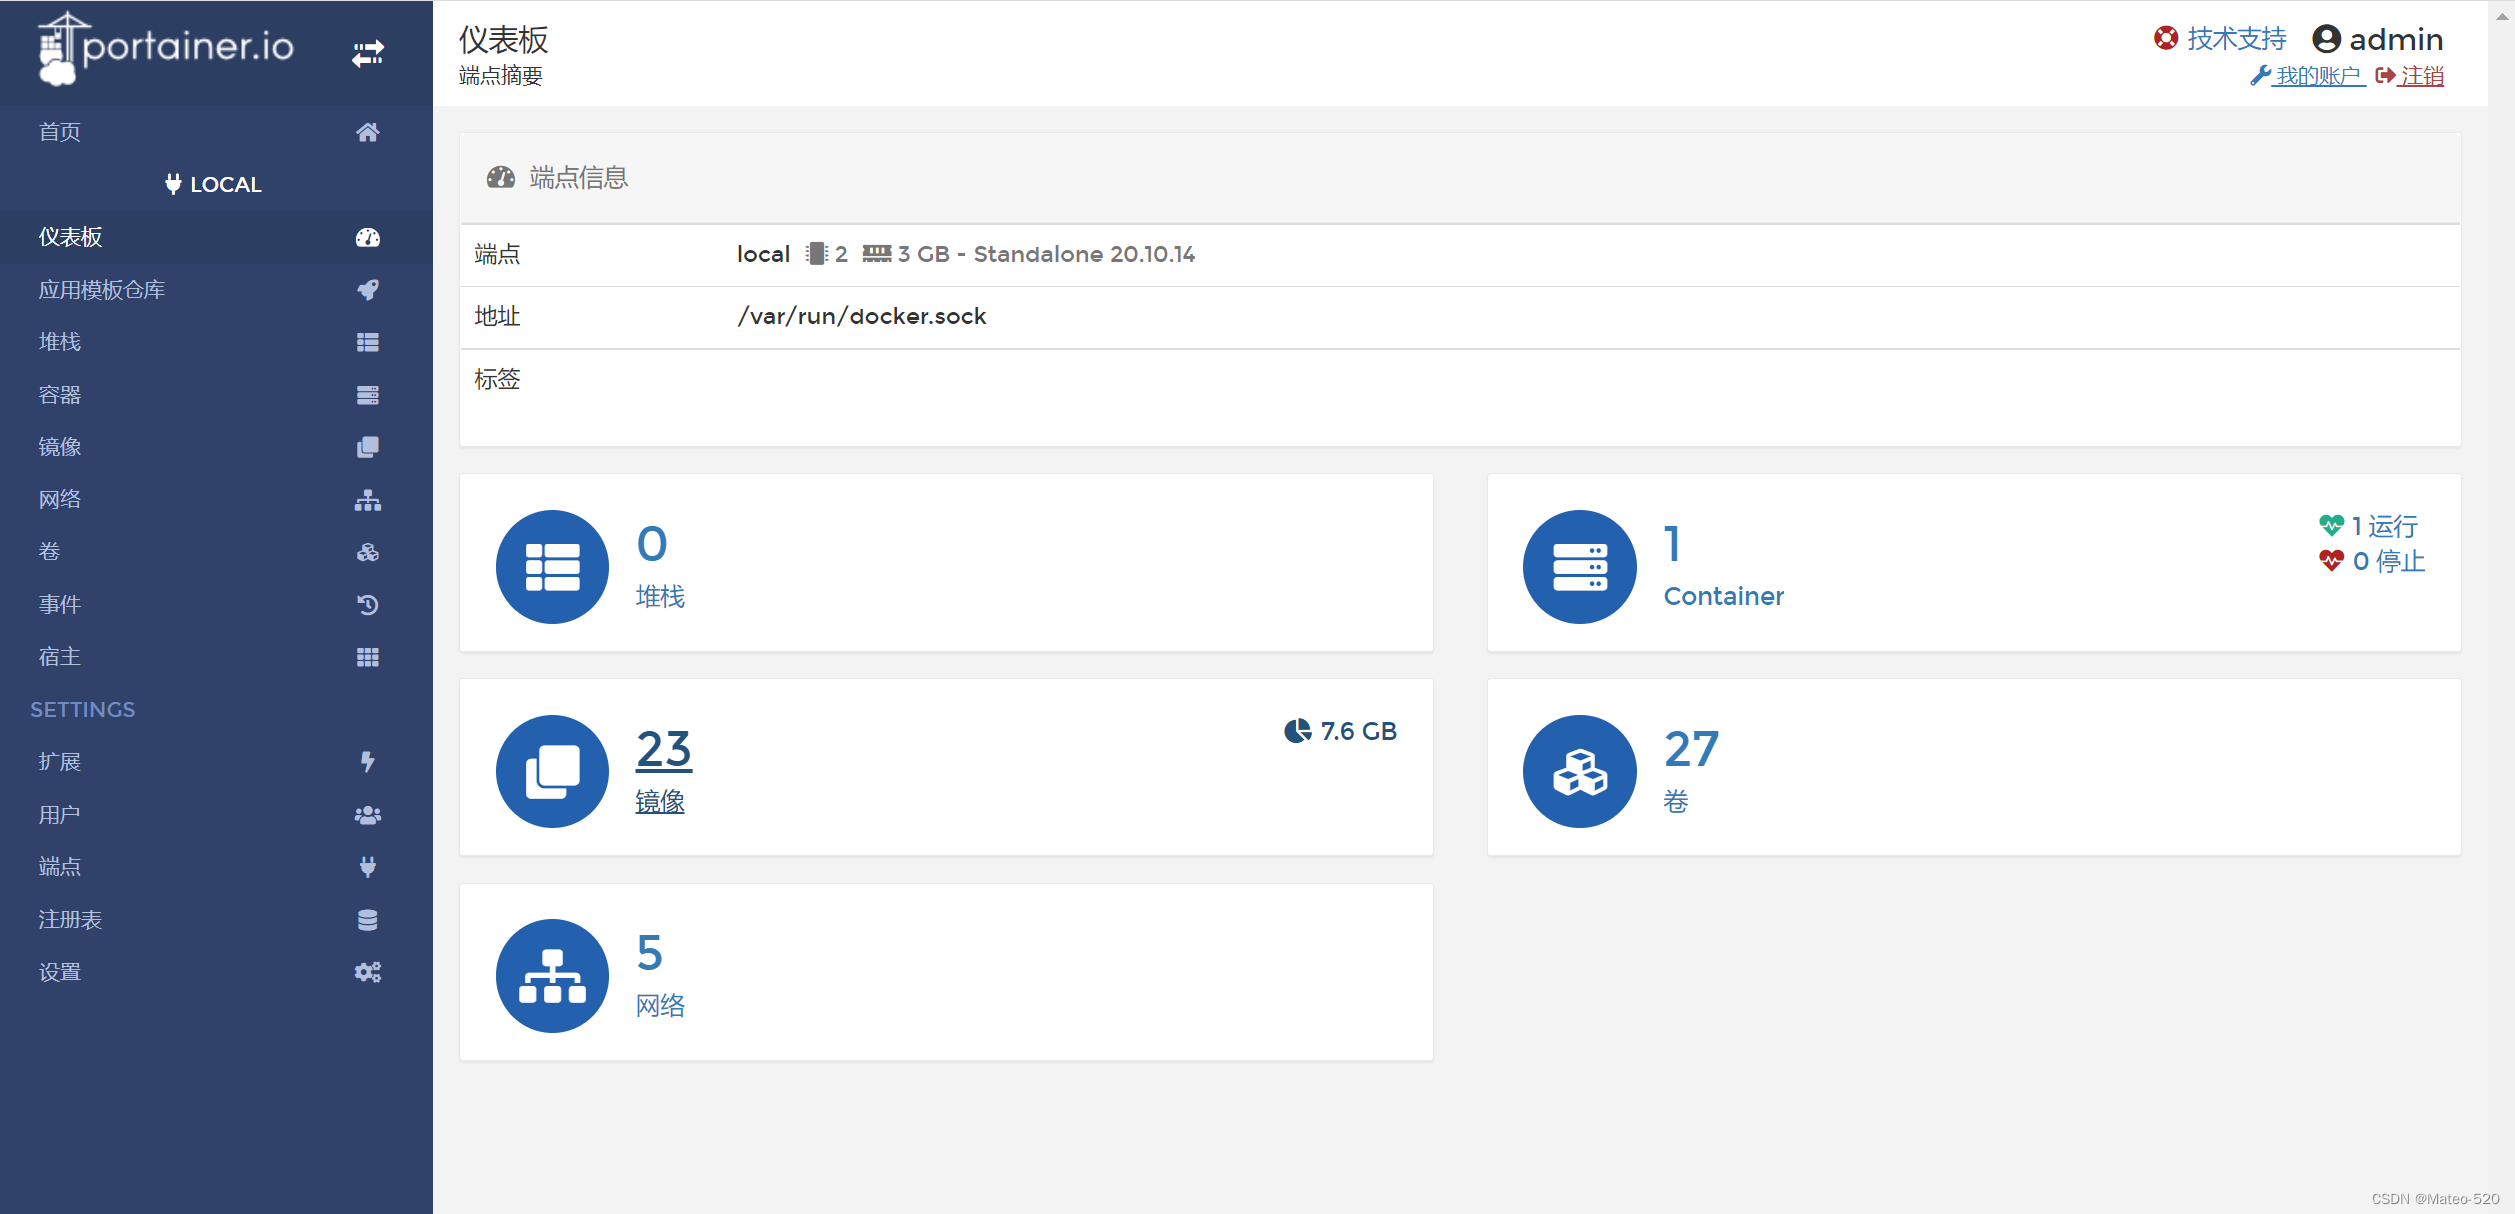Click the endpoints plug icon in settings
This screenshot has height=1214, width=2515.
(368, 867)
